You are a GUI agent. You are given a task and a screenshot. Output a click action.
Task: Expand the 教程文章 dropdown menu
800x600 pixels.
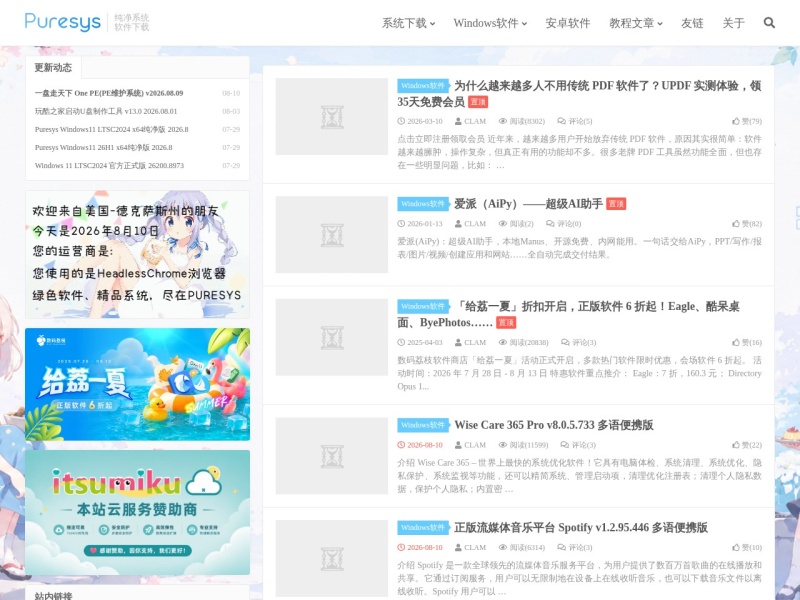click(x=636, y=23)
